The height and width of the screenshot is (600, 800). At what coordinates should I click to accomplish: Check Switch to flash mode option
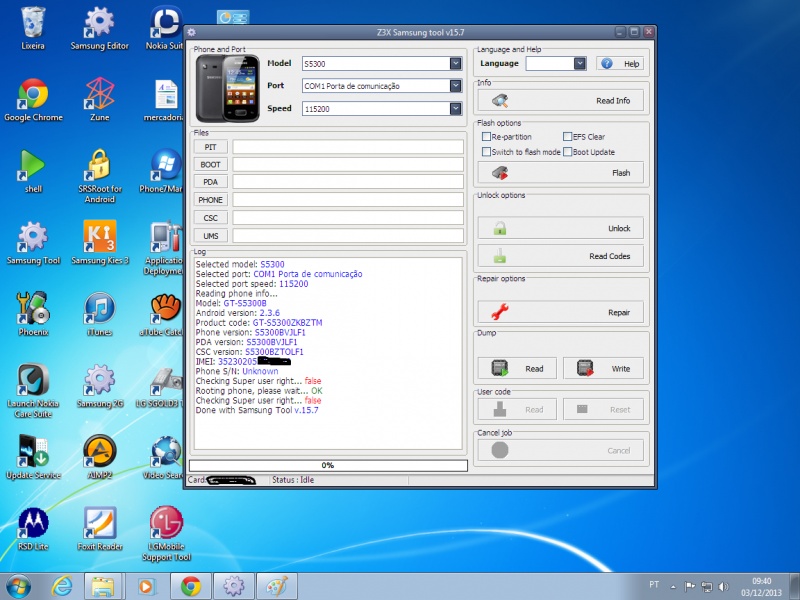pos(486,152)
